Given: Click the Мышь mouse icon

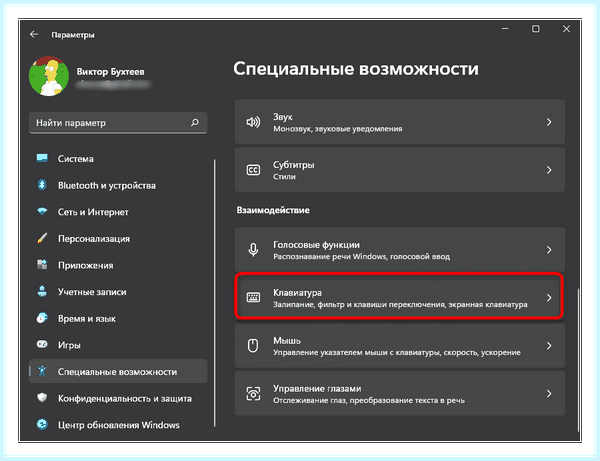Looking at the screenshot, I should tap(253, 345).
